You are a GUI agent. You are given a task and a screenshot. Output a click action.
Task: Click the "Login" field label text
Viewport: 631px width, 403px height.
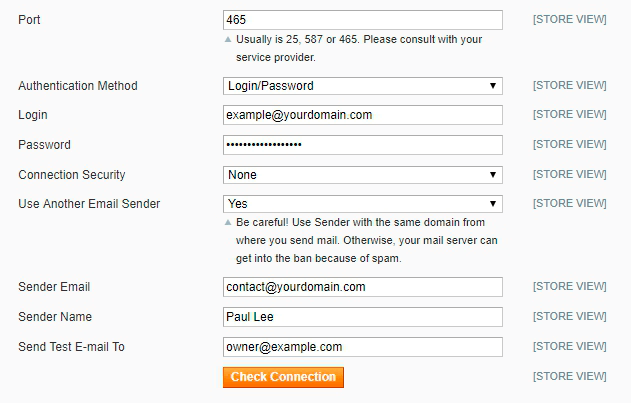click(33, 115)
